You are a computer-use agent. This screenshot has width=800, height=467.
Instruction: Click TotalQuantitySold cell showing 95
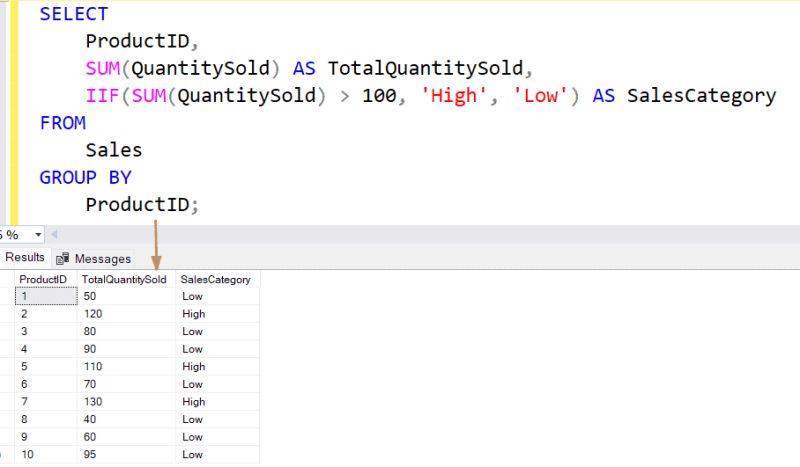pos(126,454)
